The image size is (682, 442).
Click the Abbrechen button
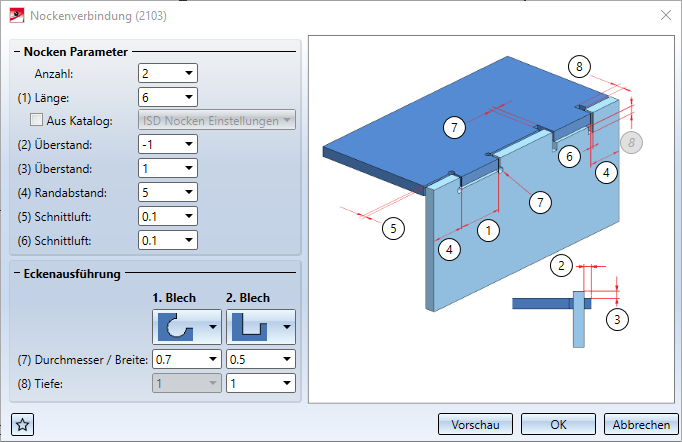(641, 424)
